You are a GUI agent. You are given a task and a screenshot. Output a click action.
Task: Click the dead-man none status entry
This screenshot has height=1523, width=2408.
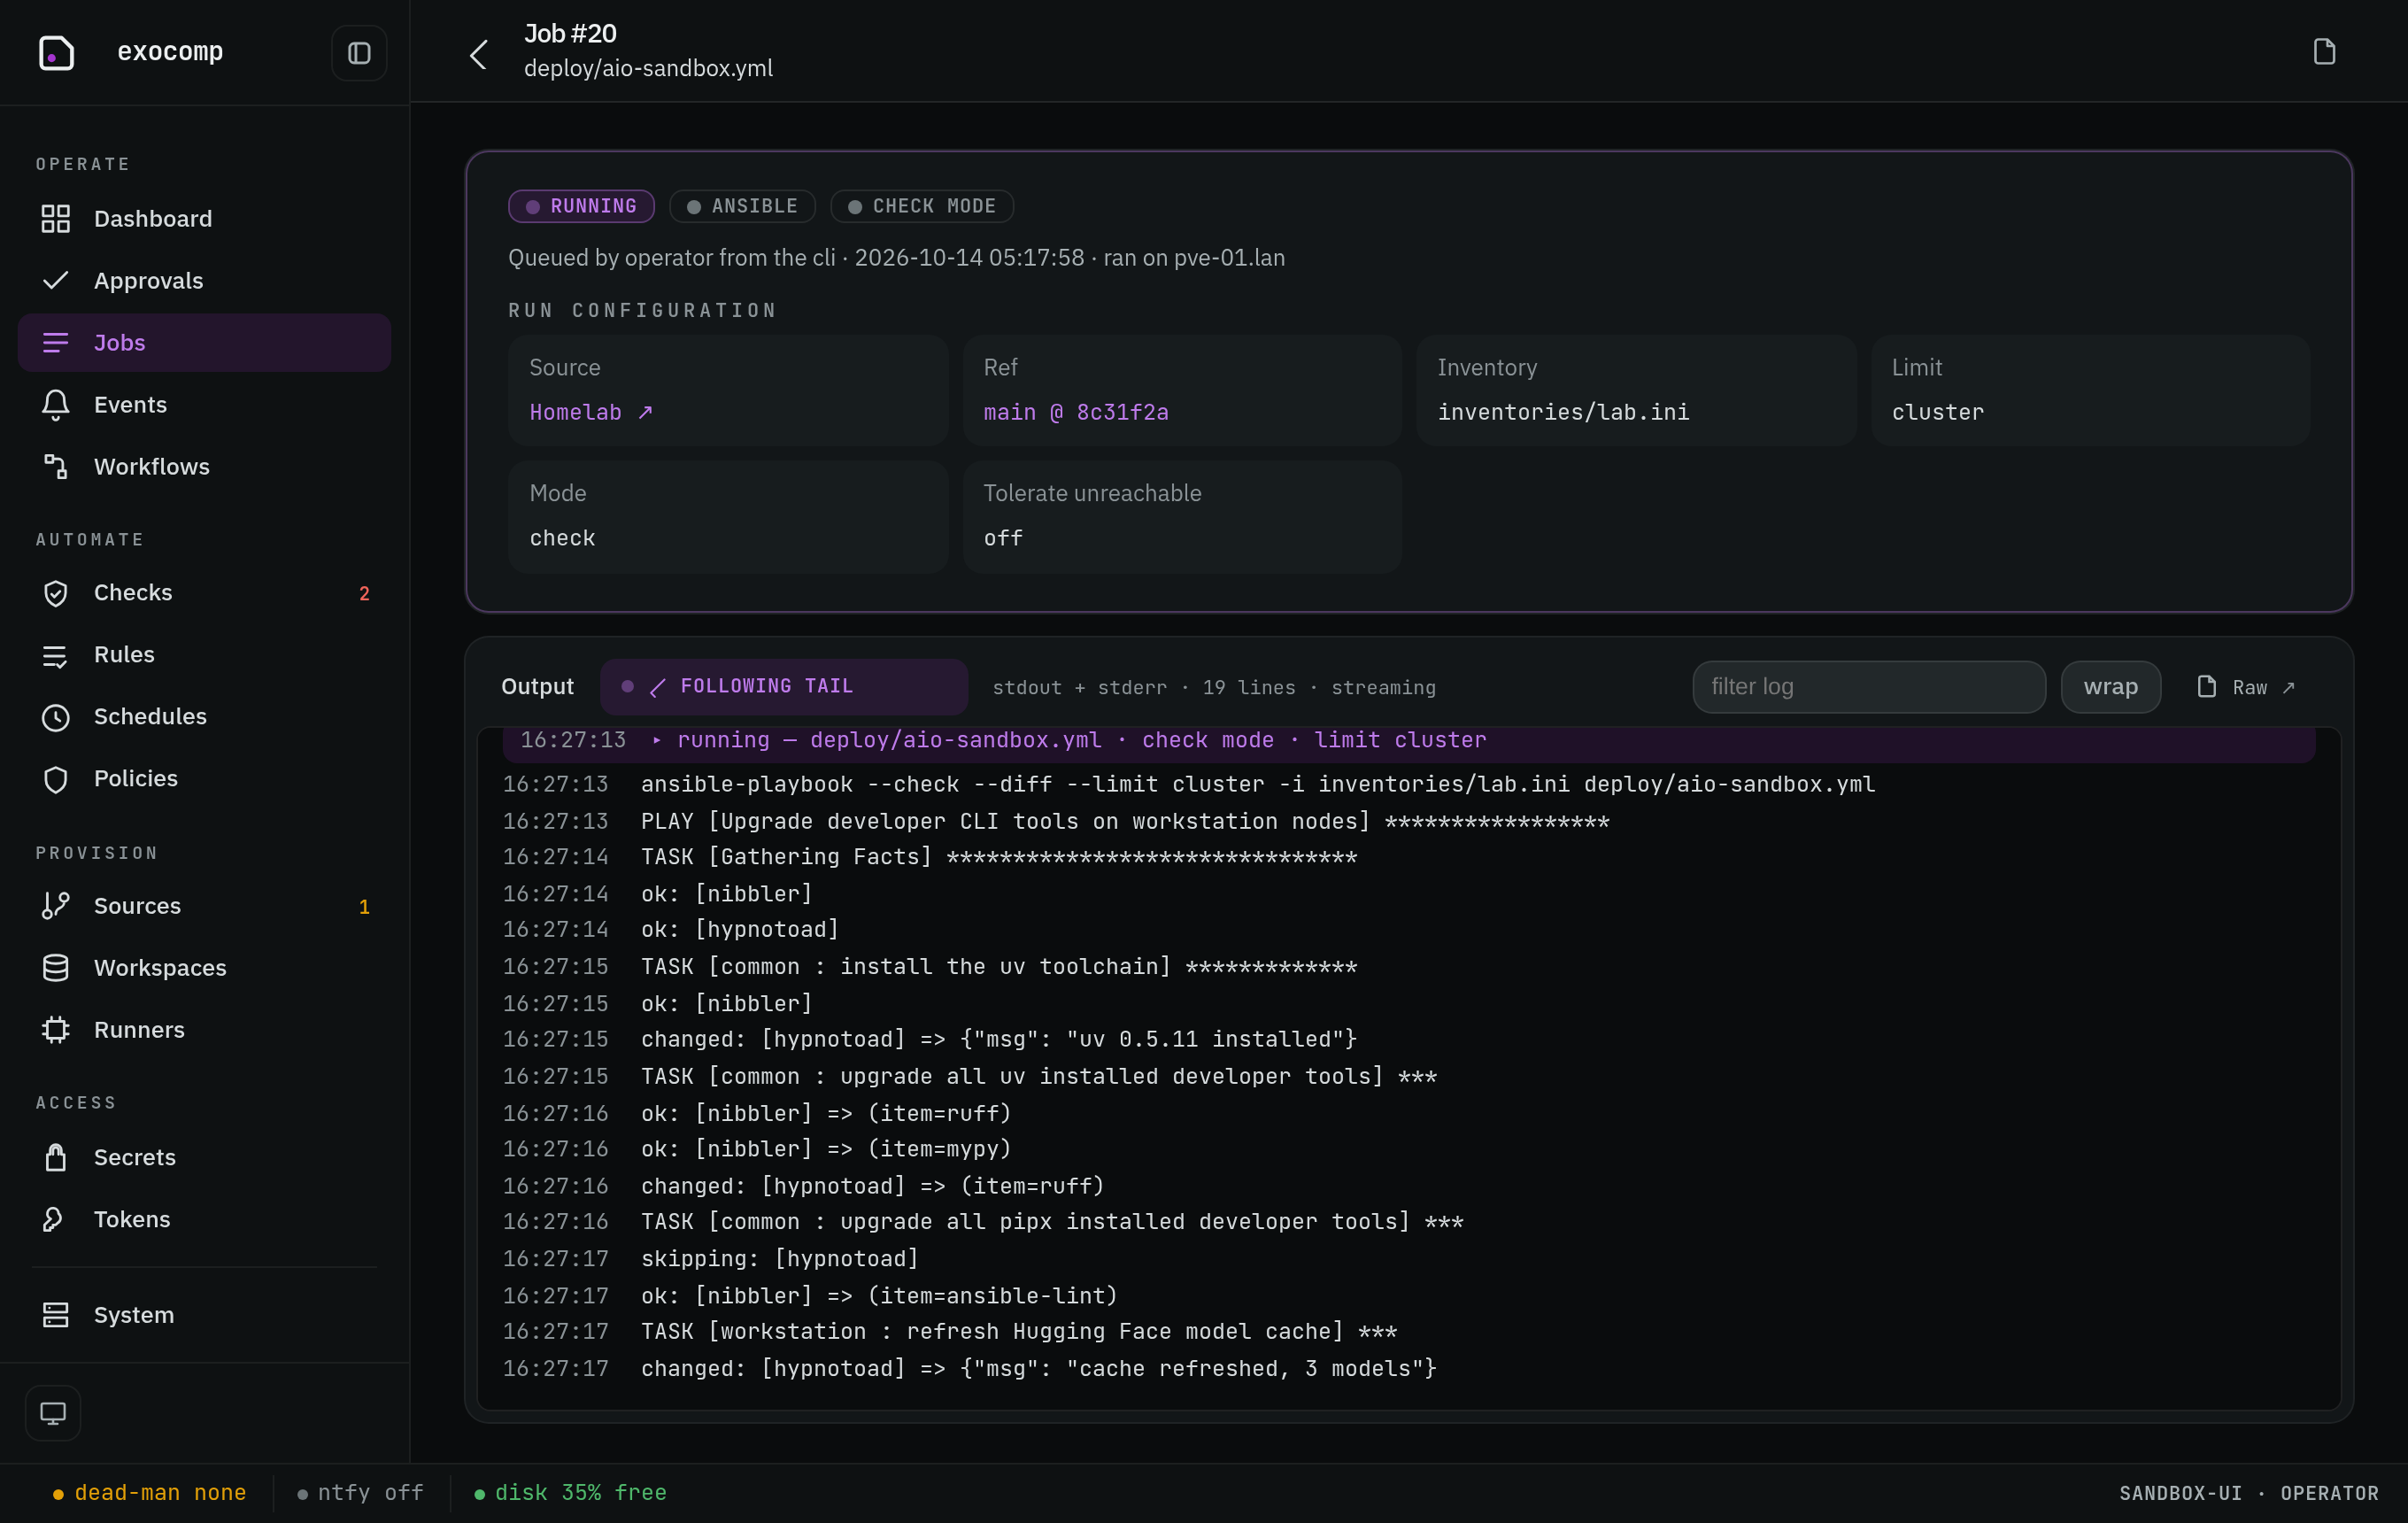point(149,1493)
